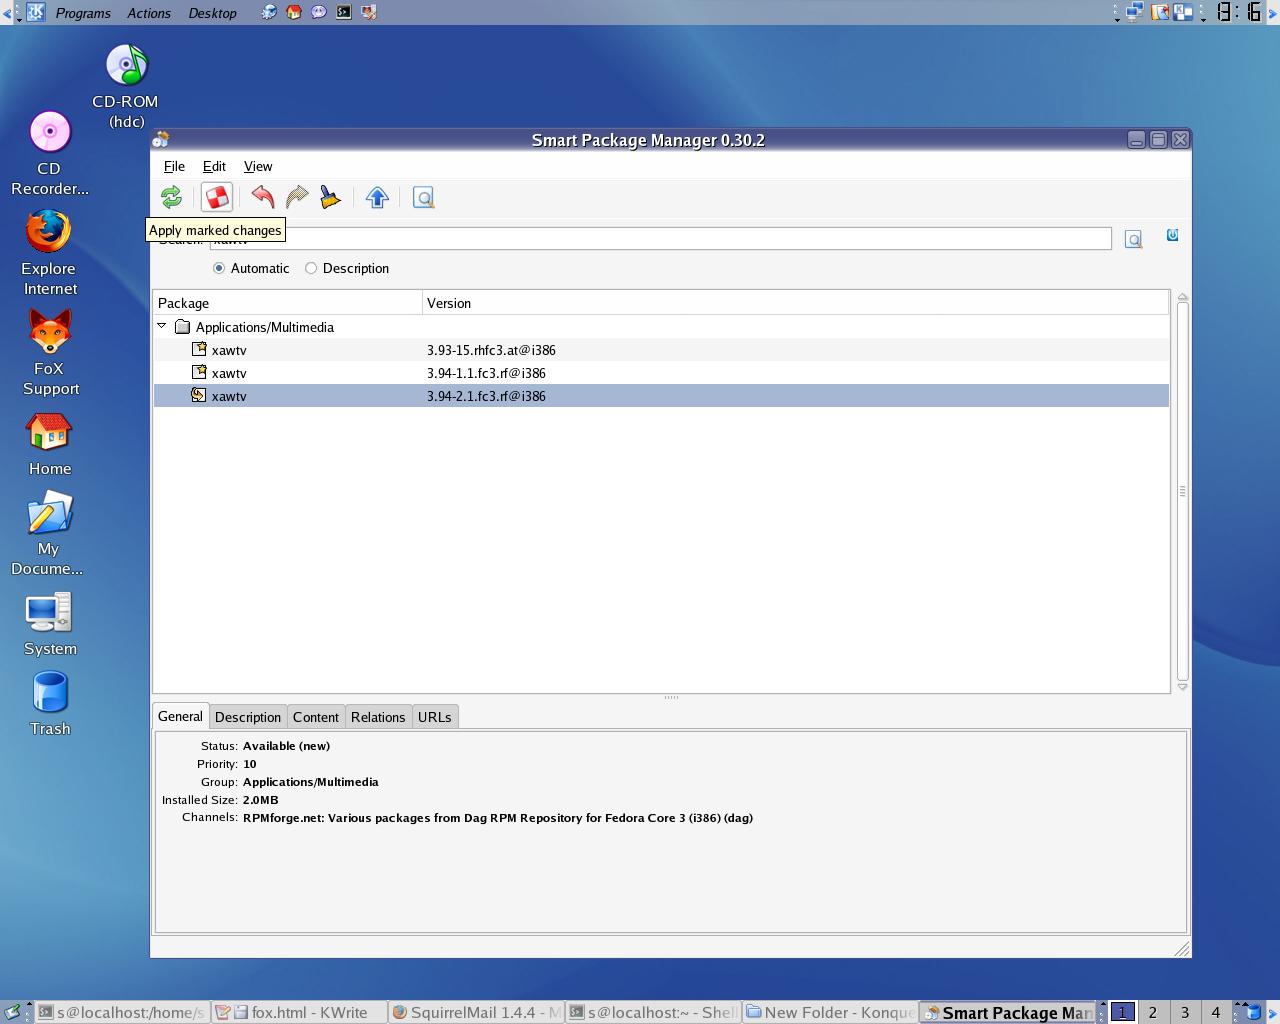Open the KDE K menu button

pyautogui.click(x=35, y=12)
